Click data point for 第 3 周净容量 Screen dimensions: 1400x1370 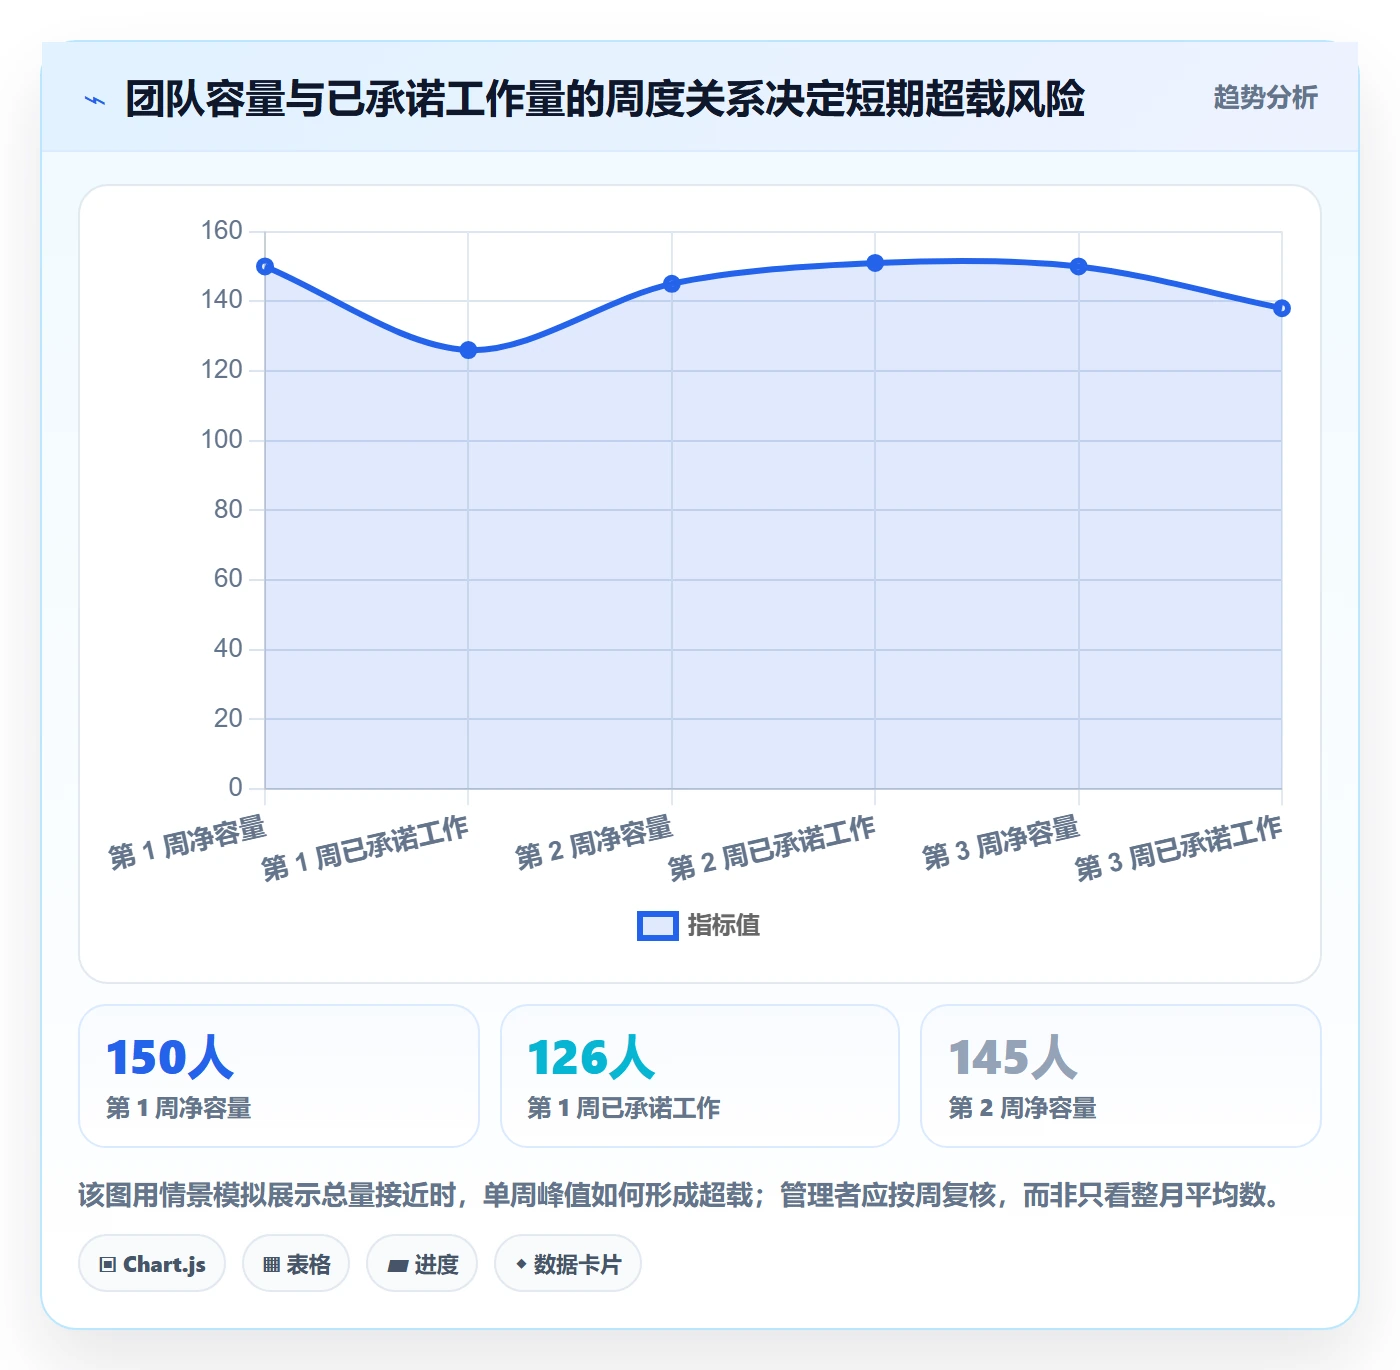[x=1078, y=267]
